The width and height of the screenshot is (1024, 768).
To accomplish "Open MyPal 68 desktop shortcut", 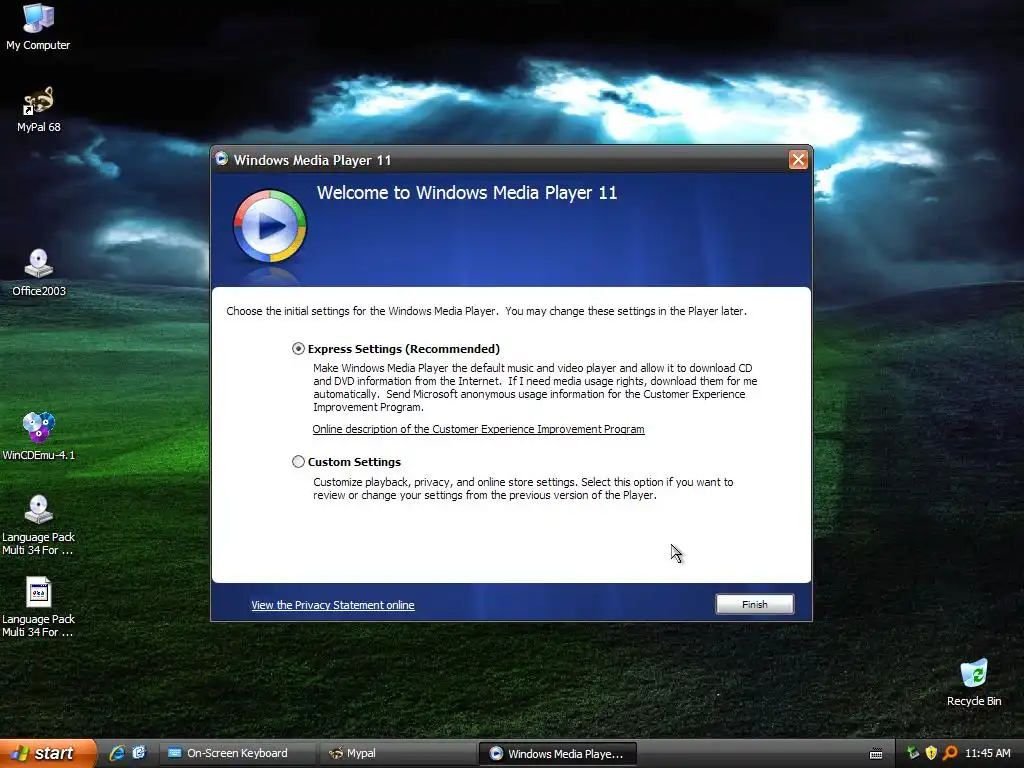I will tap(39, 109).
